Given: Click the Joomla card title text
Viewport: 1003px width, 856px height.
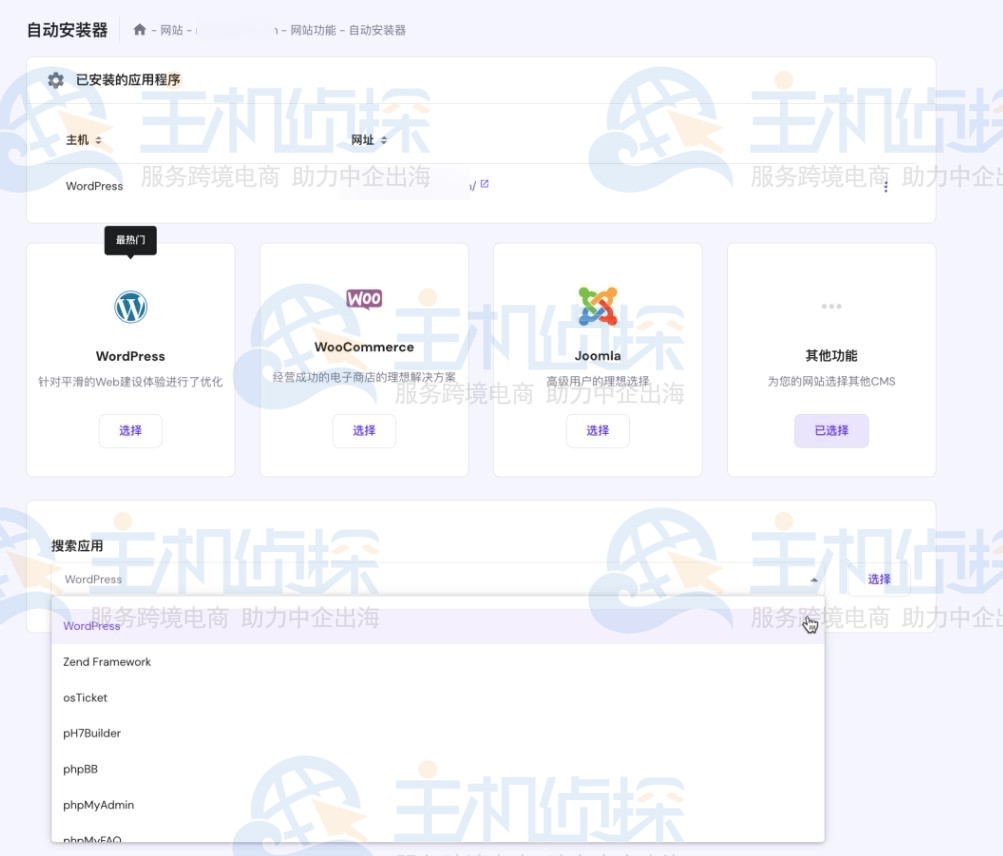Looking at the screenshot, I should 597,356.
